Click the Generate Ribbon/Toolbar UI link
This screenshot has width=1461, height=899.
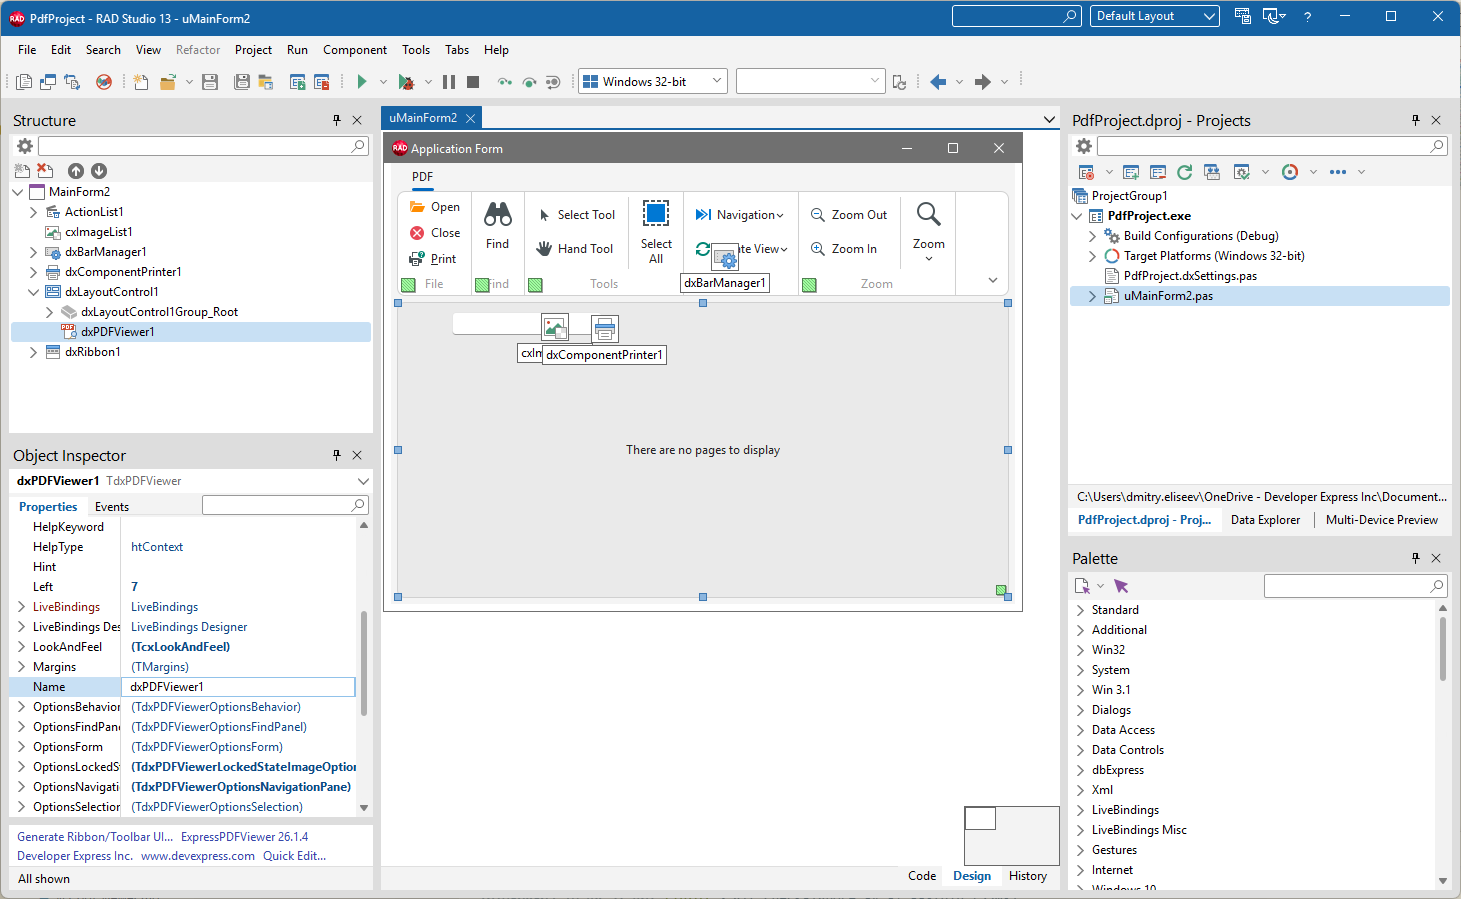pos(95,837)
